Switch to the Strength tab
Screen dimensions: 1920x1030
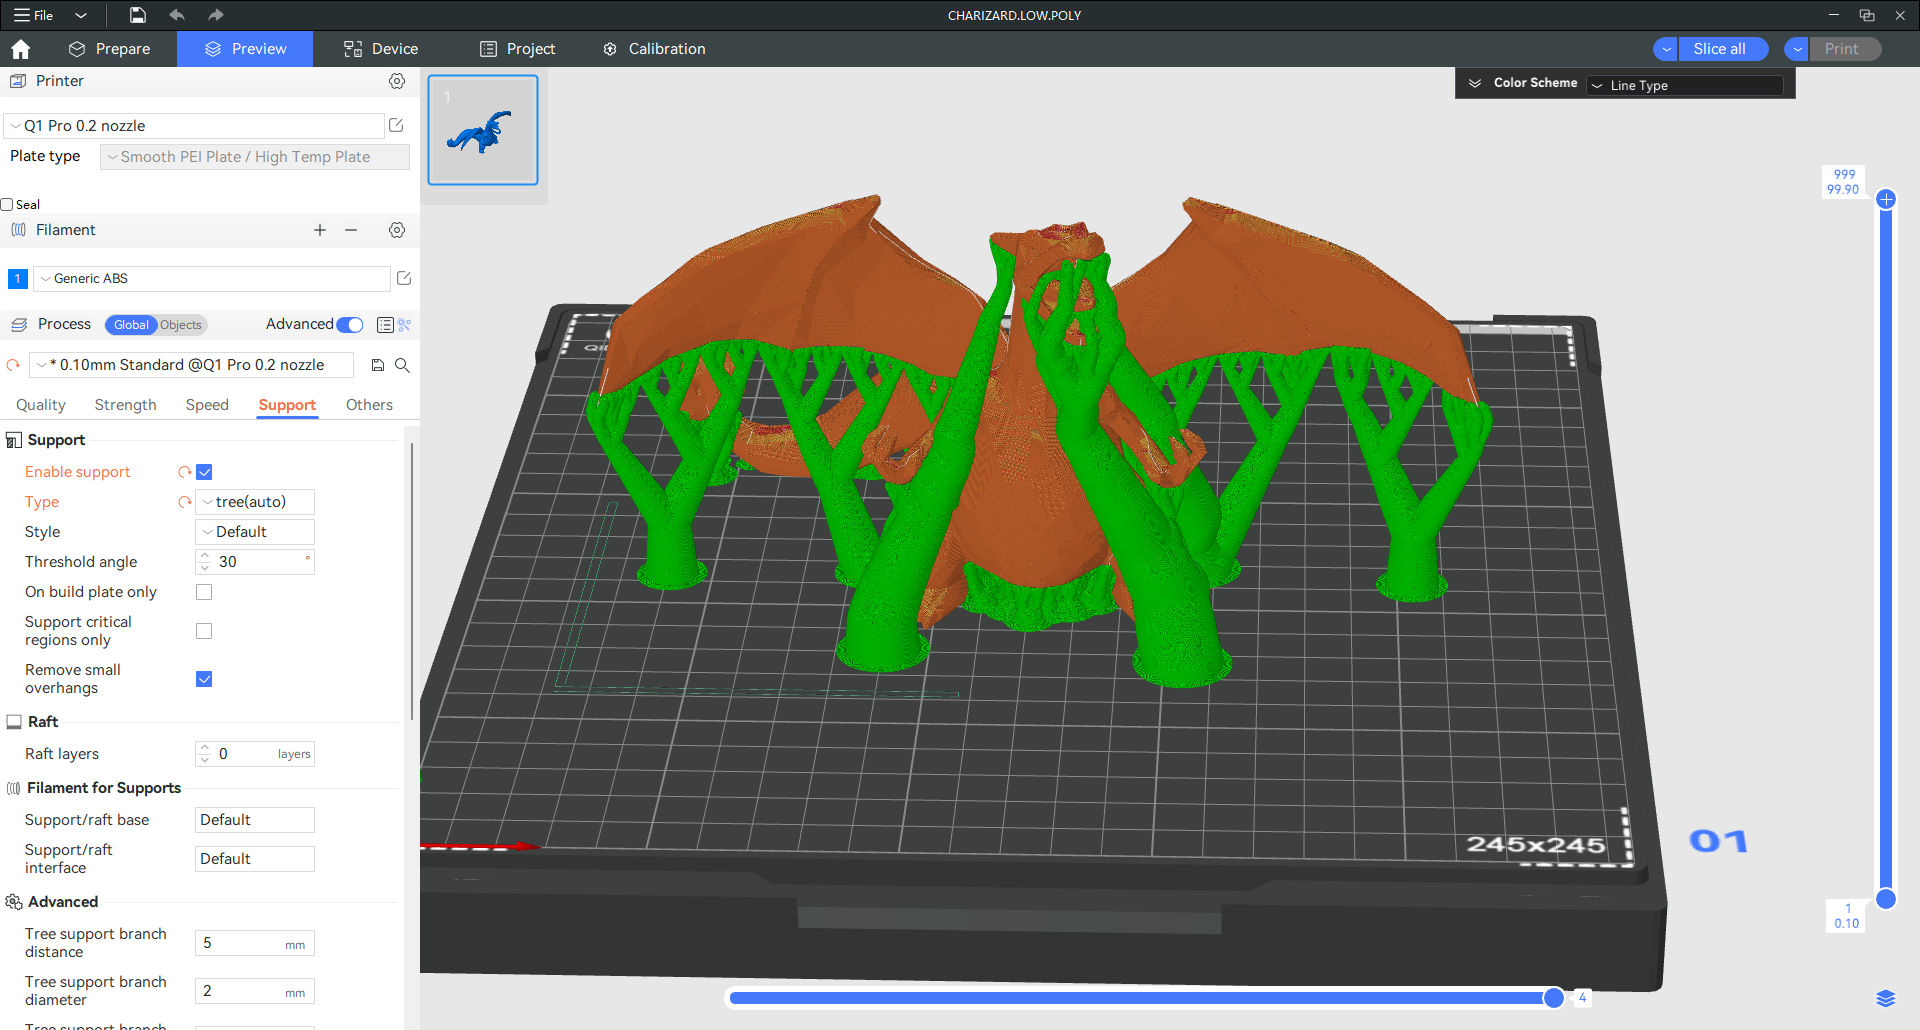(125, 405)
